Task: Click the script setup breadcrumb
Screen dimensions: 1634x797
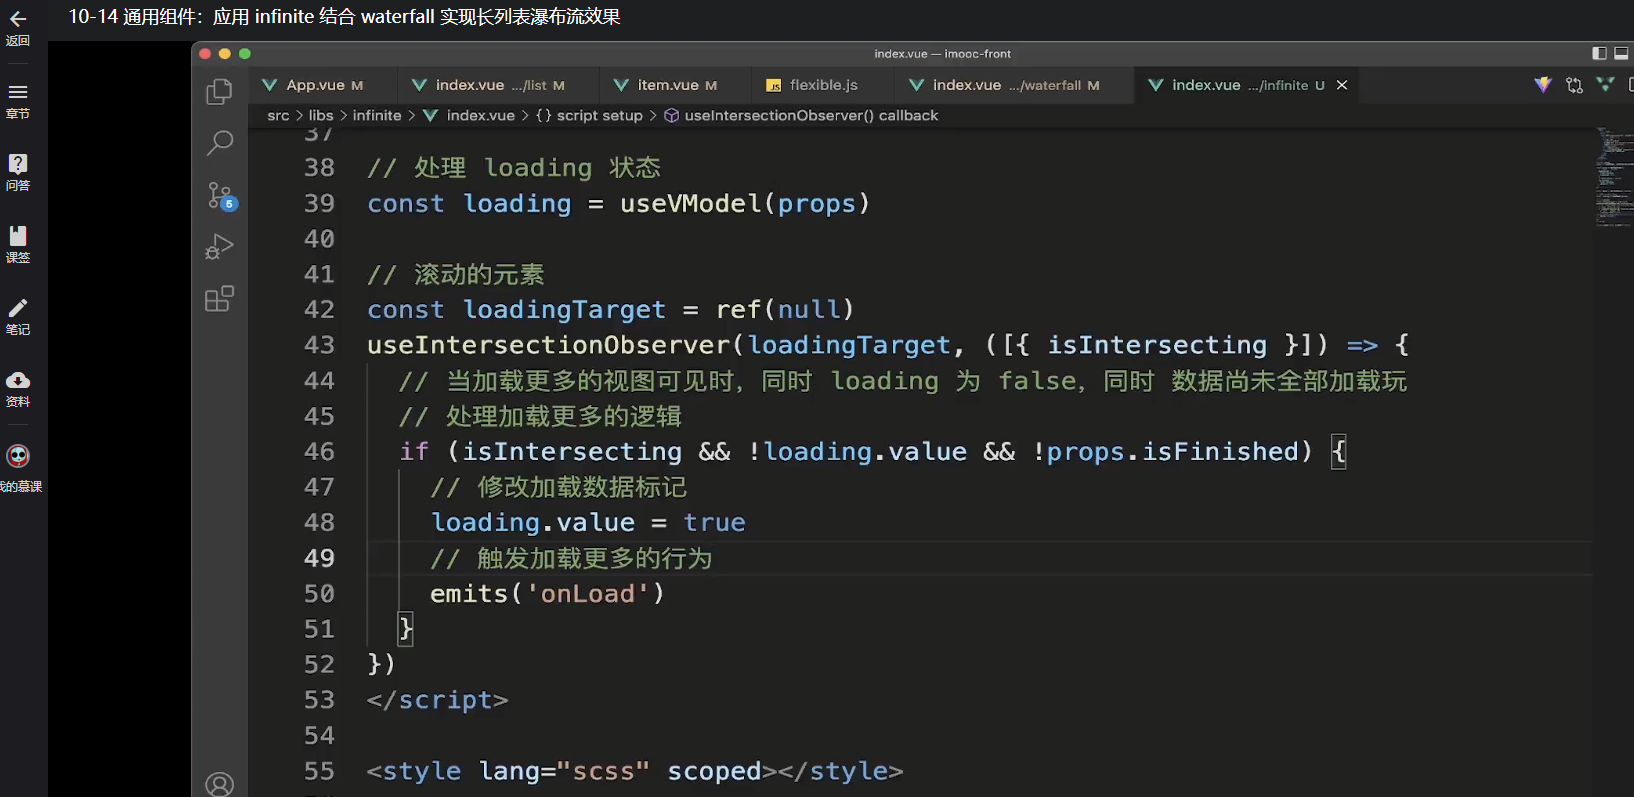Action: pyautogui.click(x=589, y=116)
